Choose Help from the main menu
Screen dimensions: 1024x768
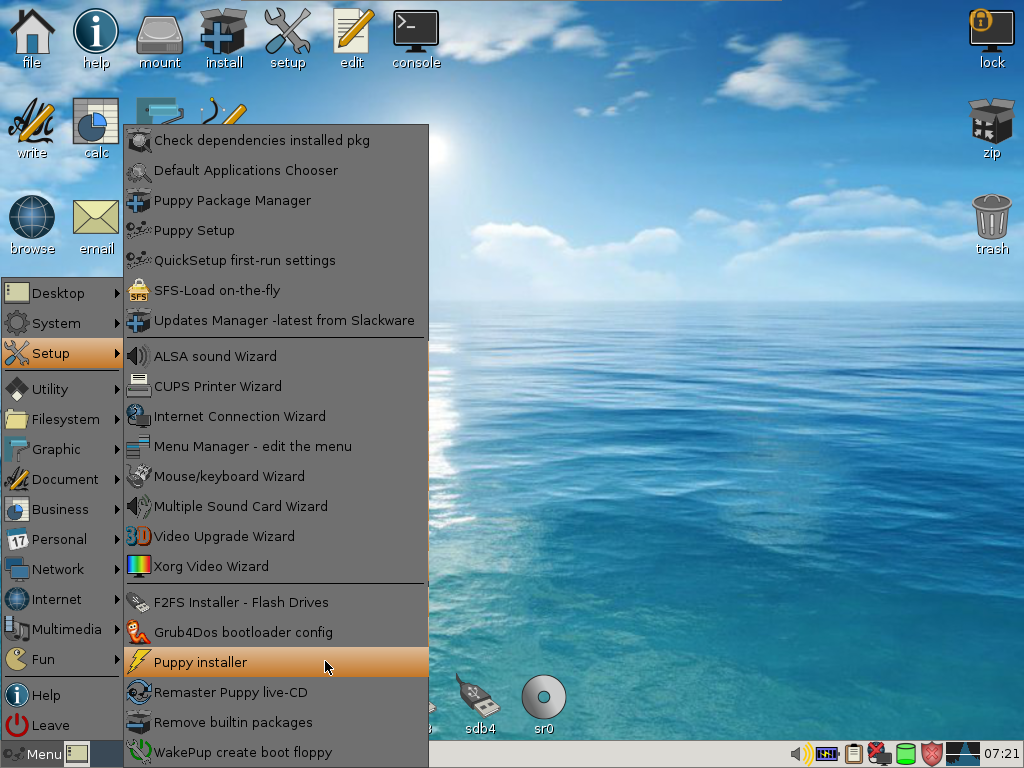click(62, 696)
